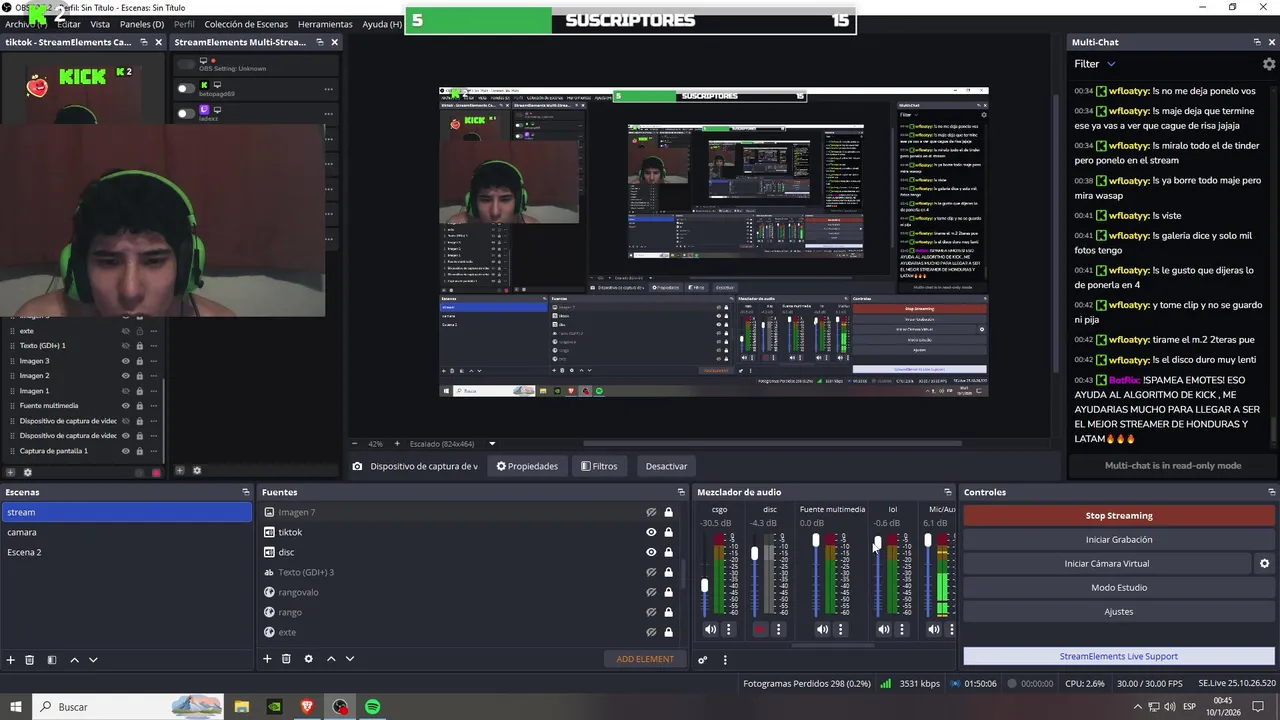Mute the csgo audio channel
This screenshot has width=1280, height=720.
[710, 629]
